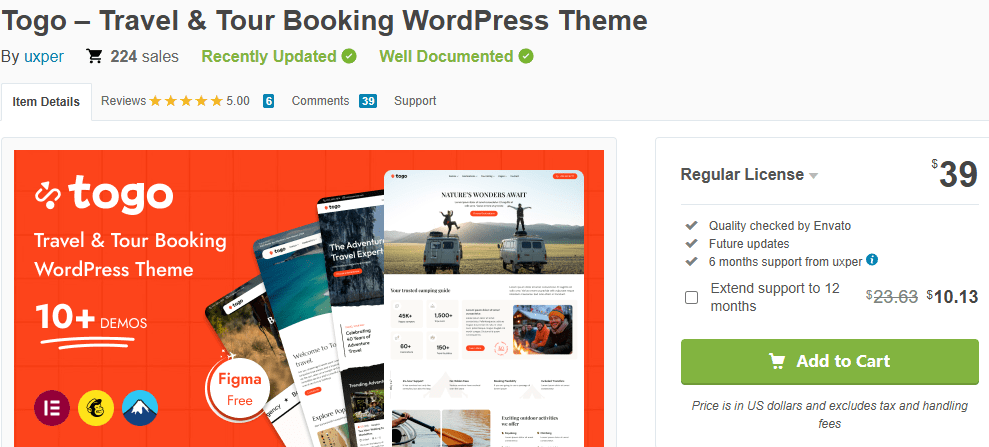Enable Extend support to 12 months checkbox
The height and width of the screenshot is (447, 989).
point(691,298)
